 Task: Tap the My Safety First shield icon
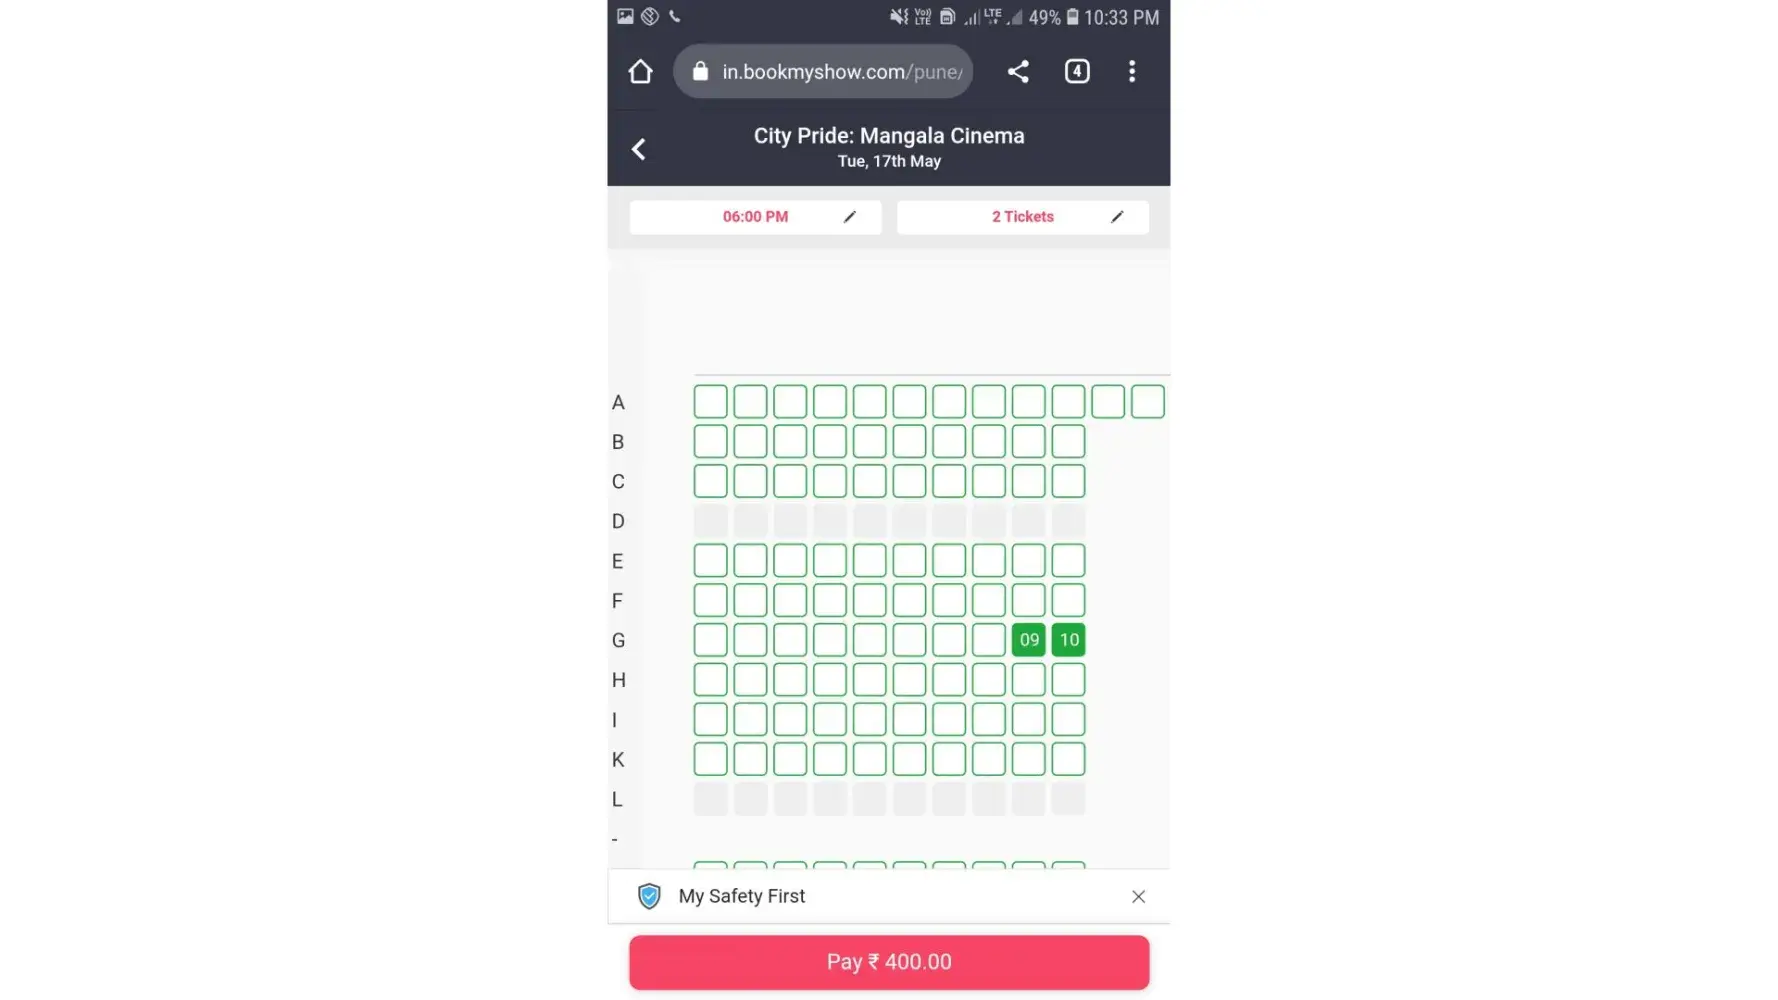click(649, 896)
